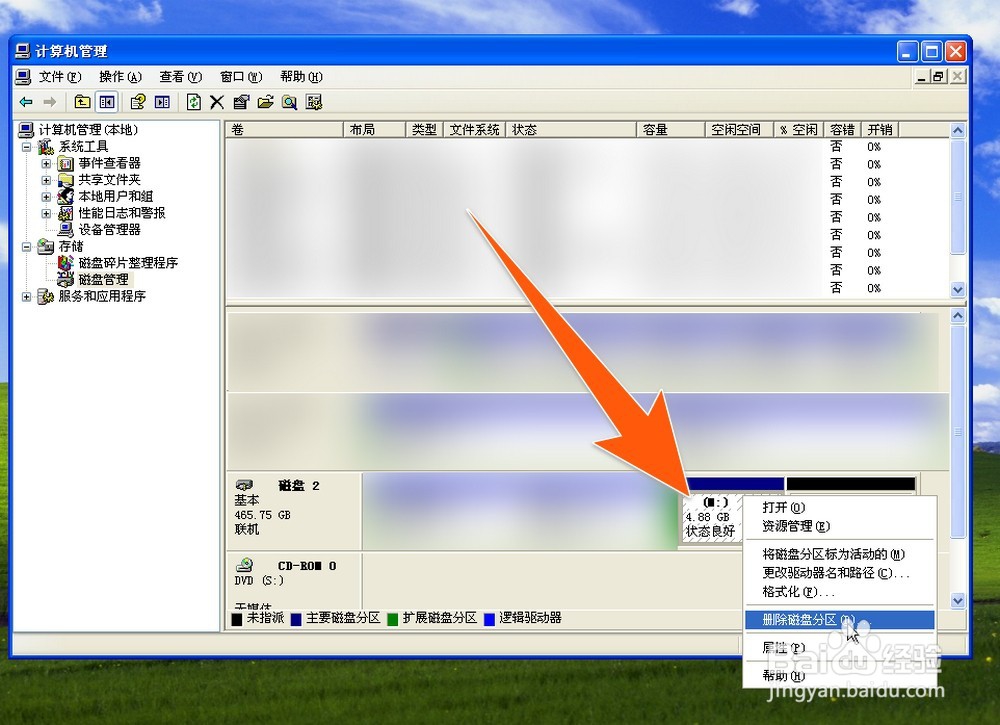Sort by the 文件系统 column header

[474, 129]
